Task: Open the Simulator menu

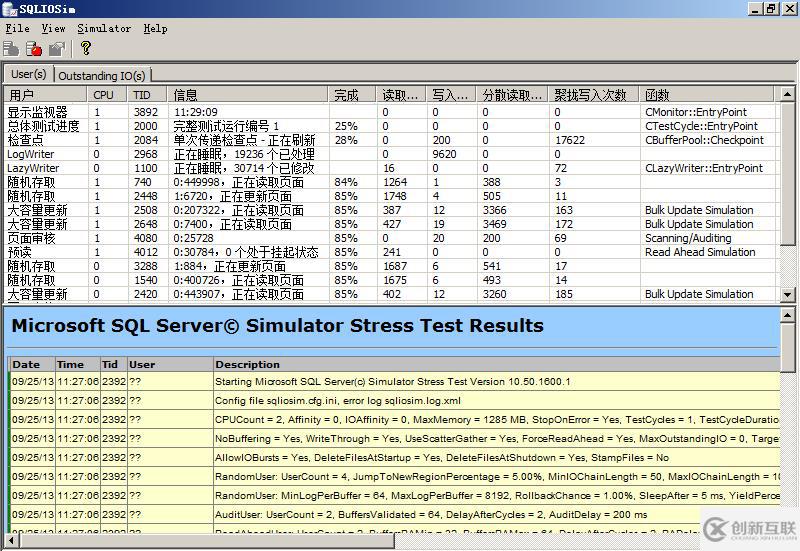Action: 104,28
